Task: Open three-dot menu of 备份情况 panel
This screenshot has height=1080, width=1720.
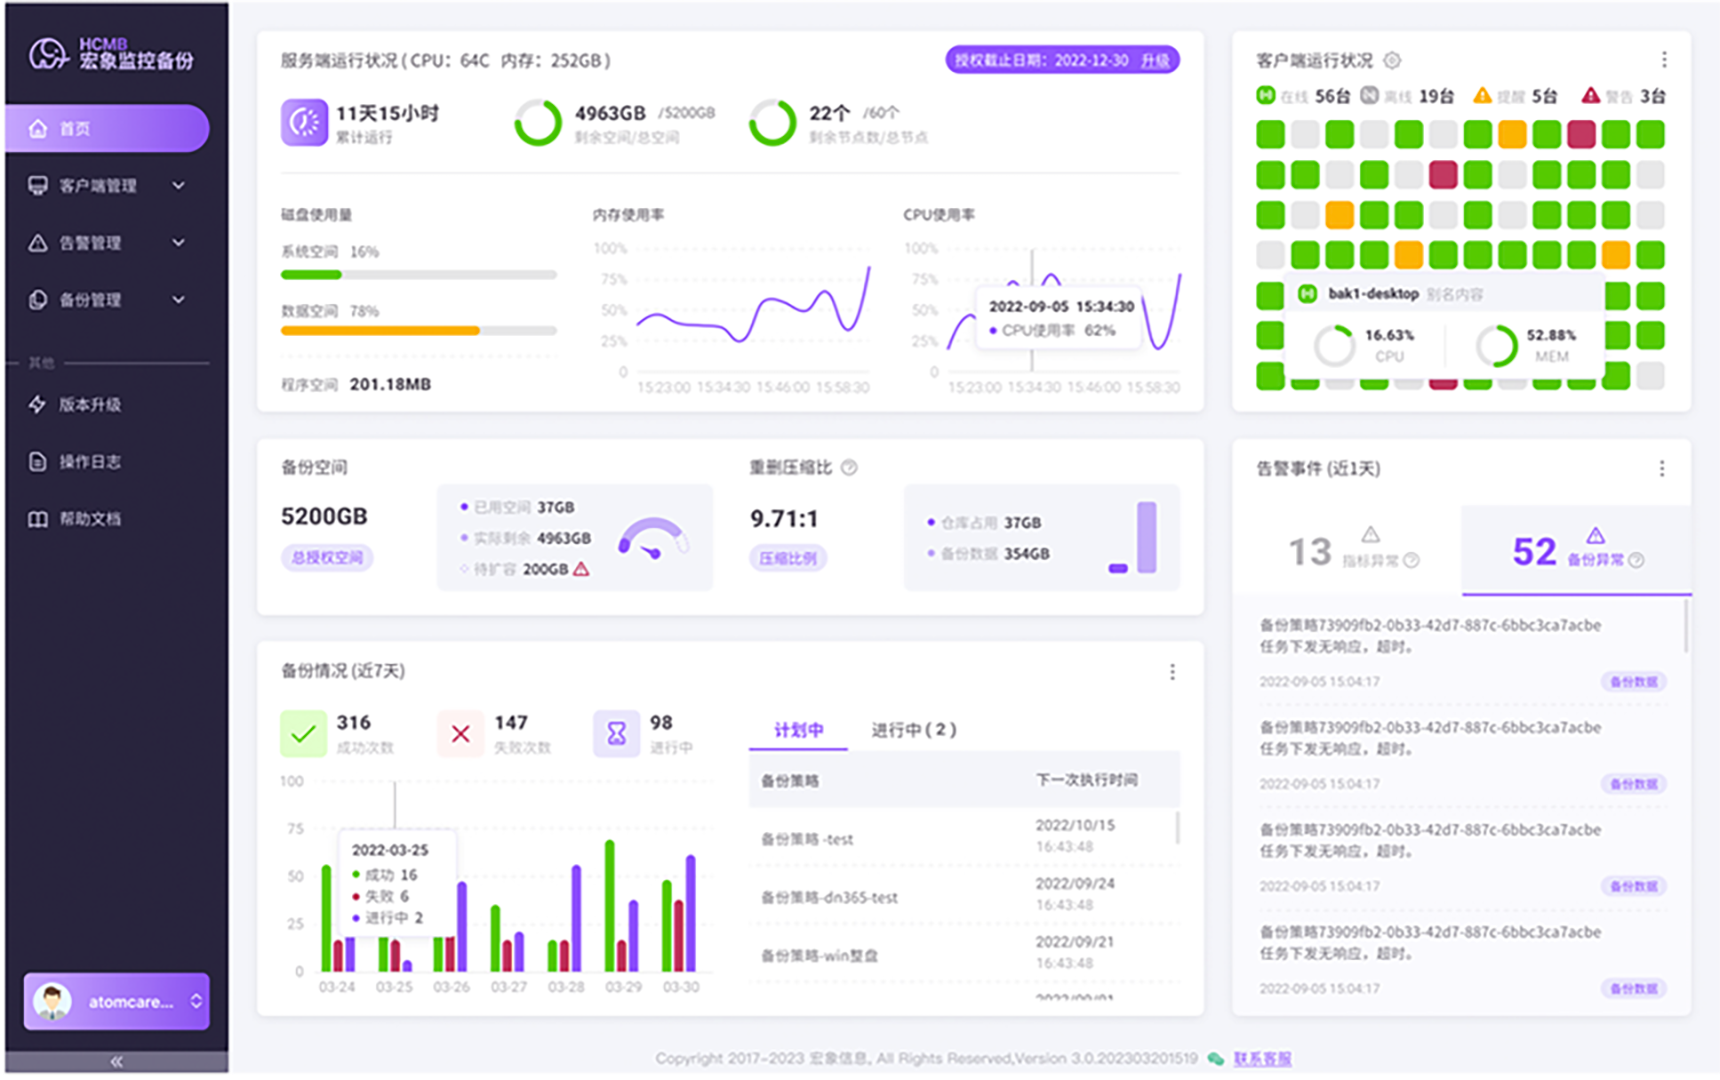Action: point(1172,672)
